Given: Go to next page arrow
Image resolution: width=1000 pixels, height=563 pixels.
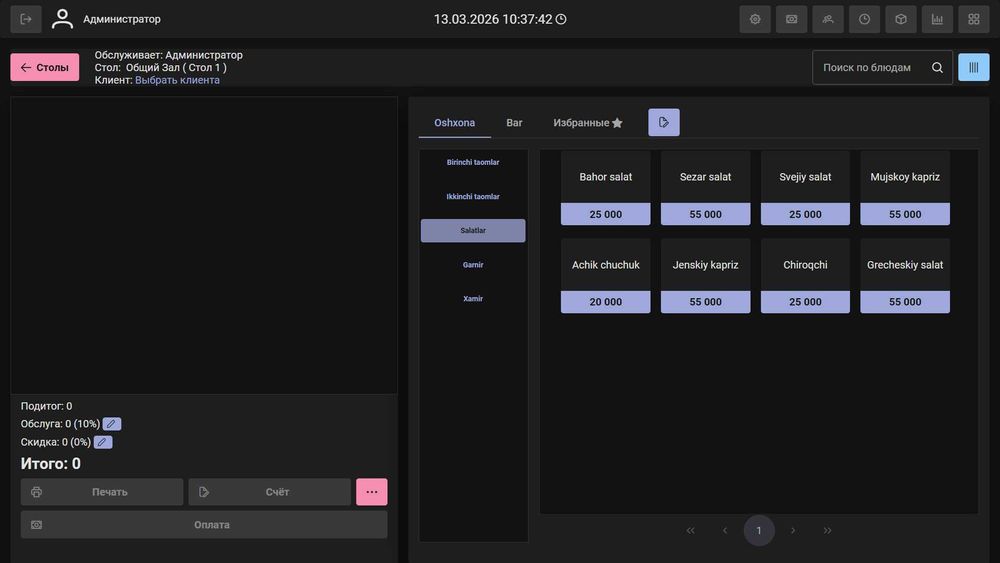Looking at the screenshot, I should coord(793,530).
